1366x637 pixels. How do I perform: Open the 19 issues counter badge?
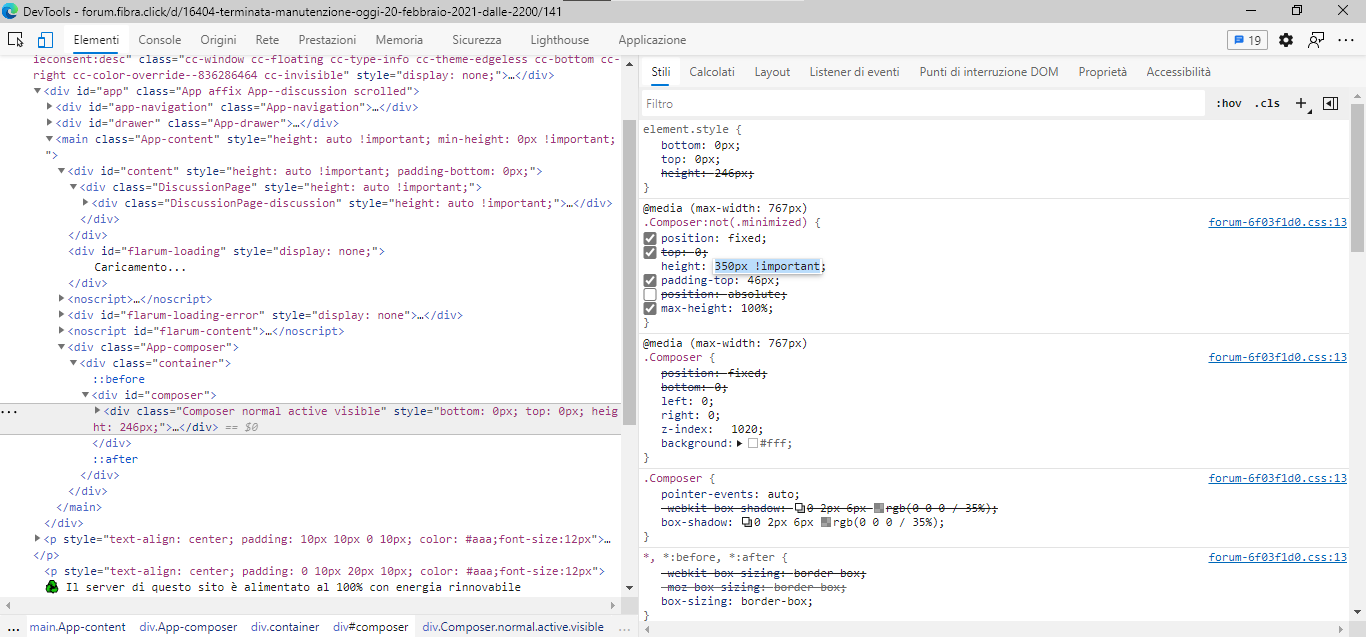[1247, 40]
